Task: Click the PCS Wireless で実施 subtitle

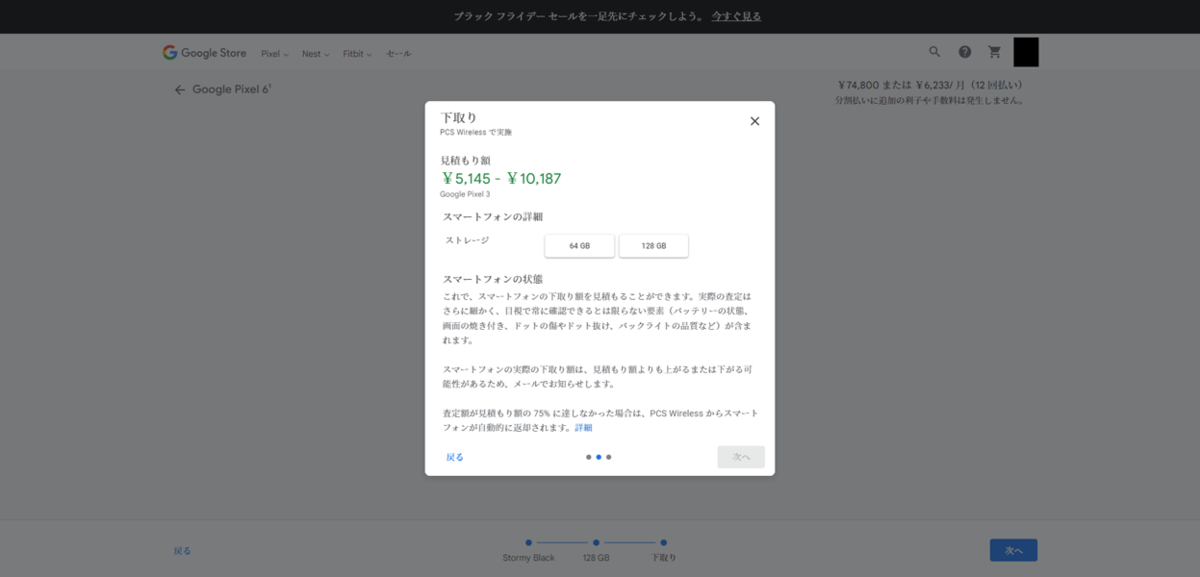Action: coord(476,132)
